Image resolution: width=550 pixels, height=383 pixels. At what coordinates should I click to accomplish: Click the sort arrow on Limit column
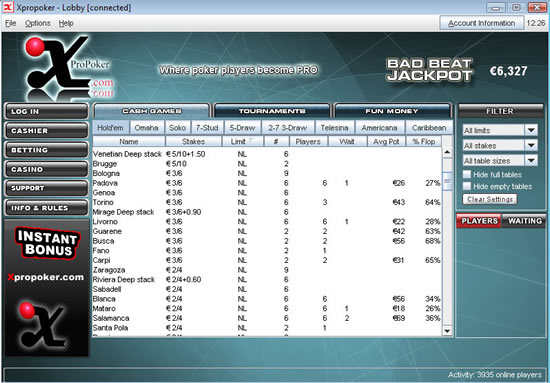pos(251,141)
